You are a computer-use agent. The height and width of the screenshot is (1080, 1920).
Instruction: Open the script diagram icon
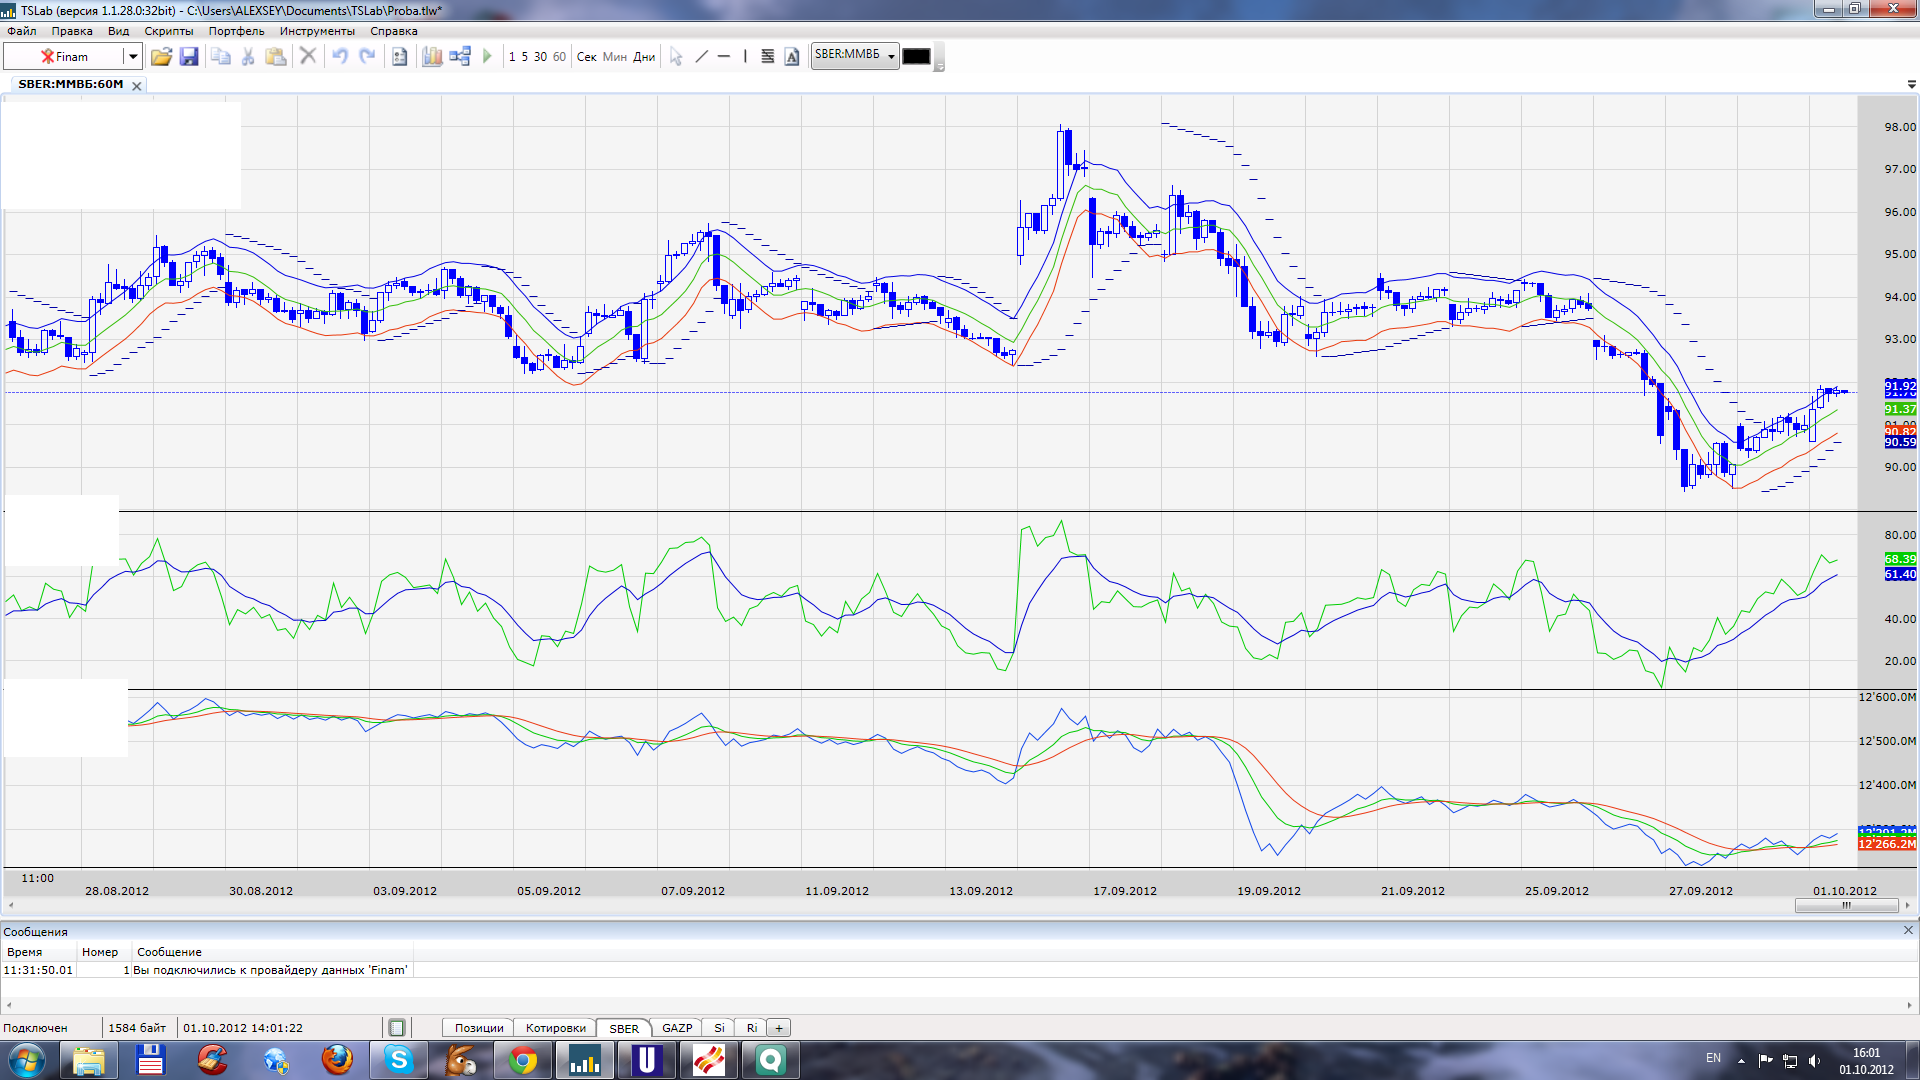coord(460,57)
